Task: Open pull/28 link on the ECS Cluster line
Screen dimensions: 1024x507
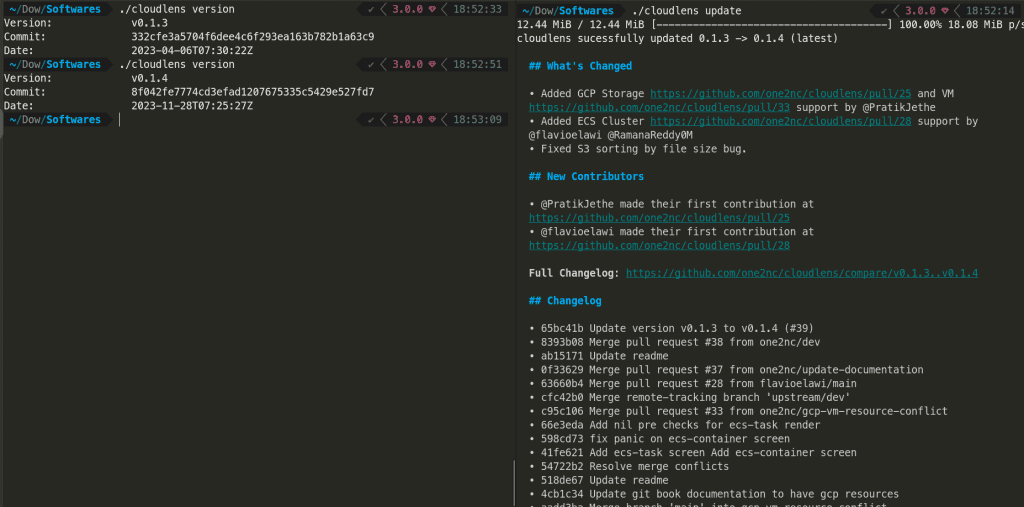Action: pos(780,121)
